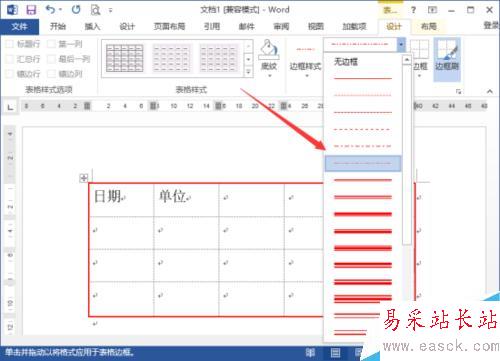Toggle the 最后一列 last column checkbox
Image resolution: width=500 pixels, height=361 pixels.
click(51, 59)
